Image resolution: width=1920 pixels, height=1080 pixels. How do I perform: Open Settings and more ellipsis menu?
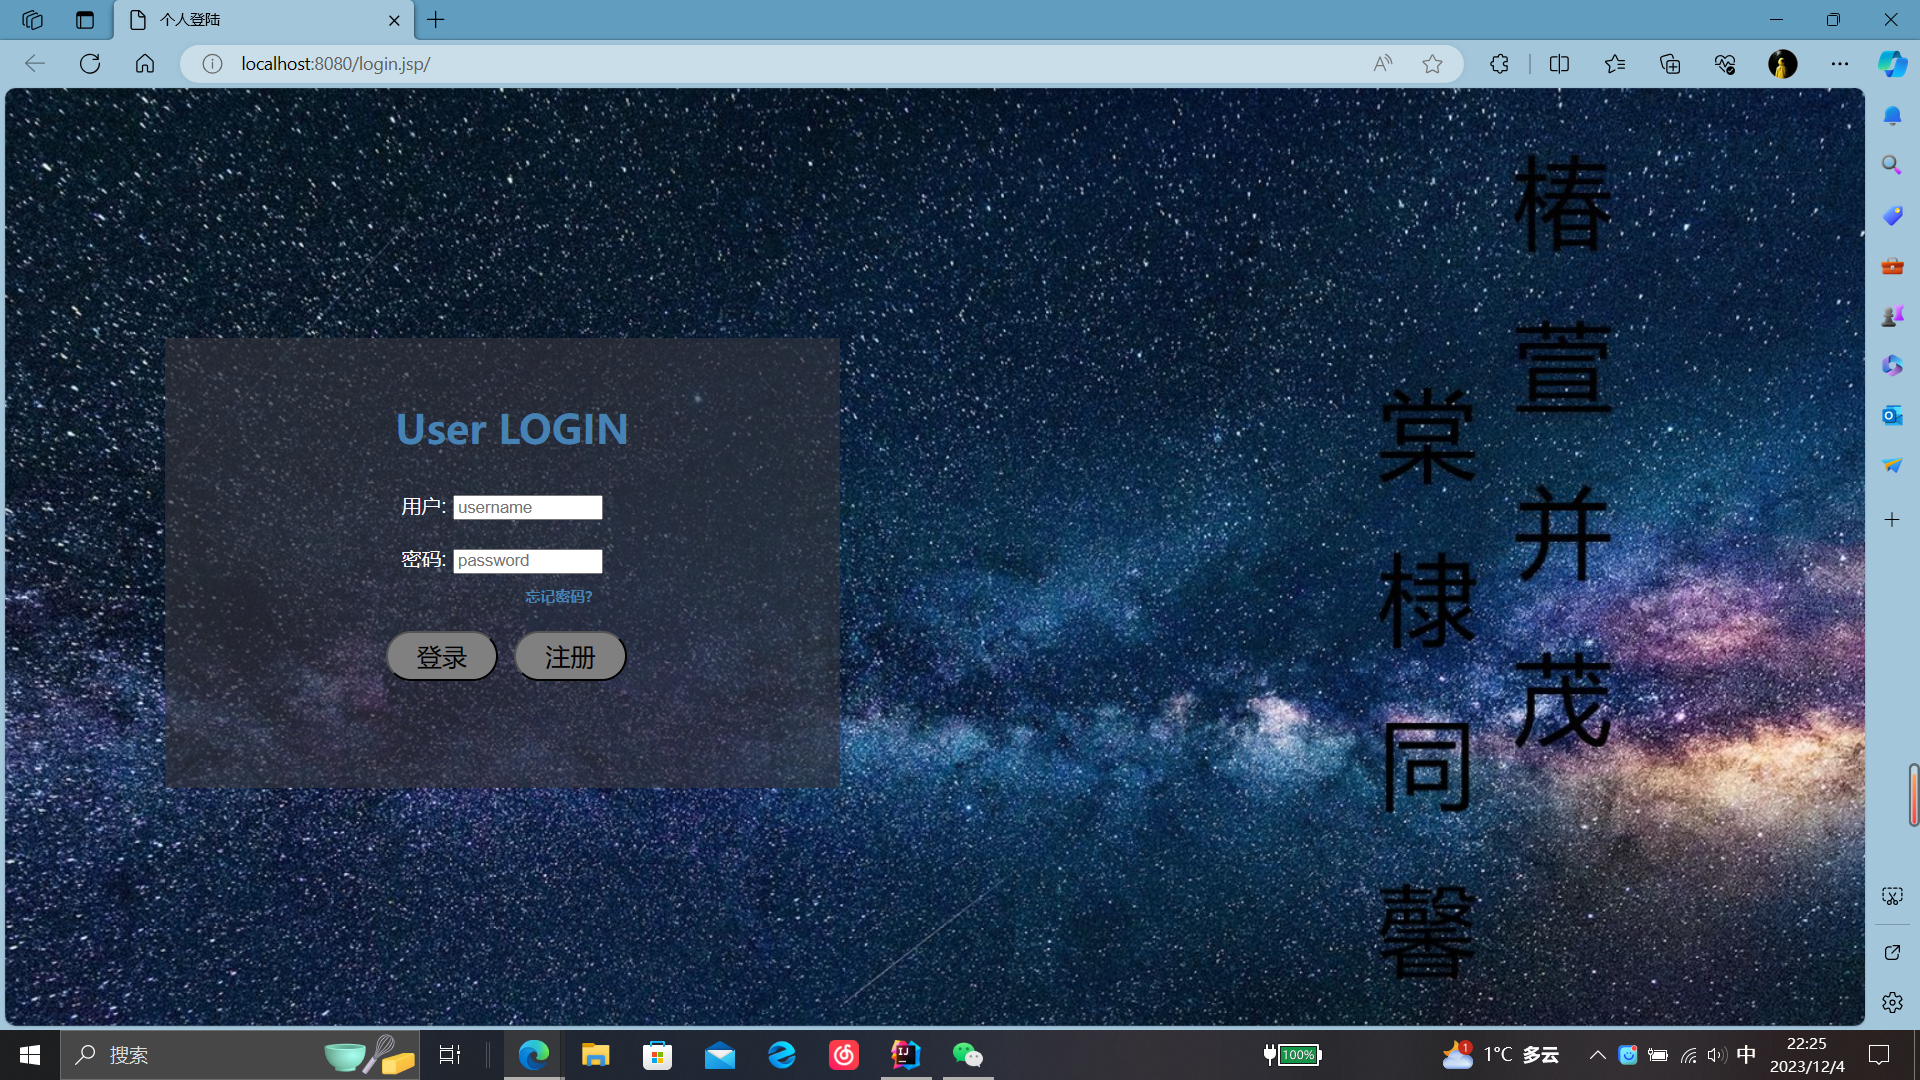tap(1840, 64)
